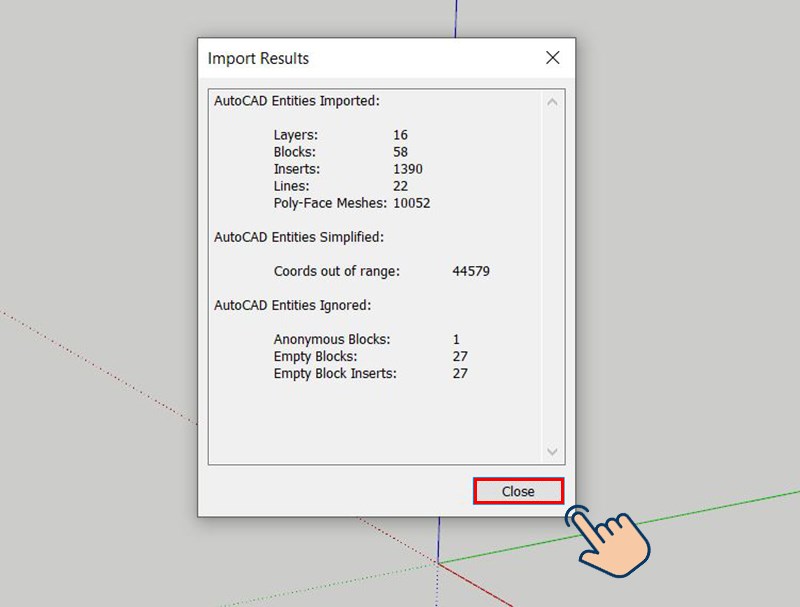The width and height of the screenshot is (800, 607).
Task: Click the Lines value 22
Action: pyautogui.click(x=401, y=186)
